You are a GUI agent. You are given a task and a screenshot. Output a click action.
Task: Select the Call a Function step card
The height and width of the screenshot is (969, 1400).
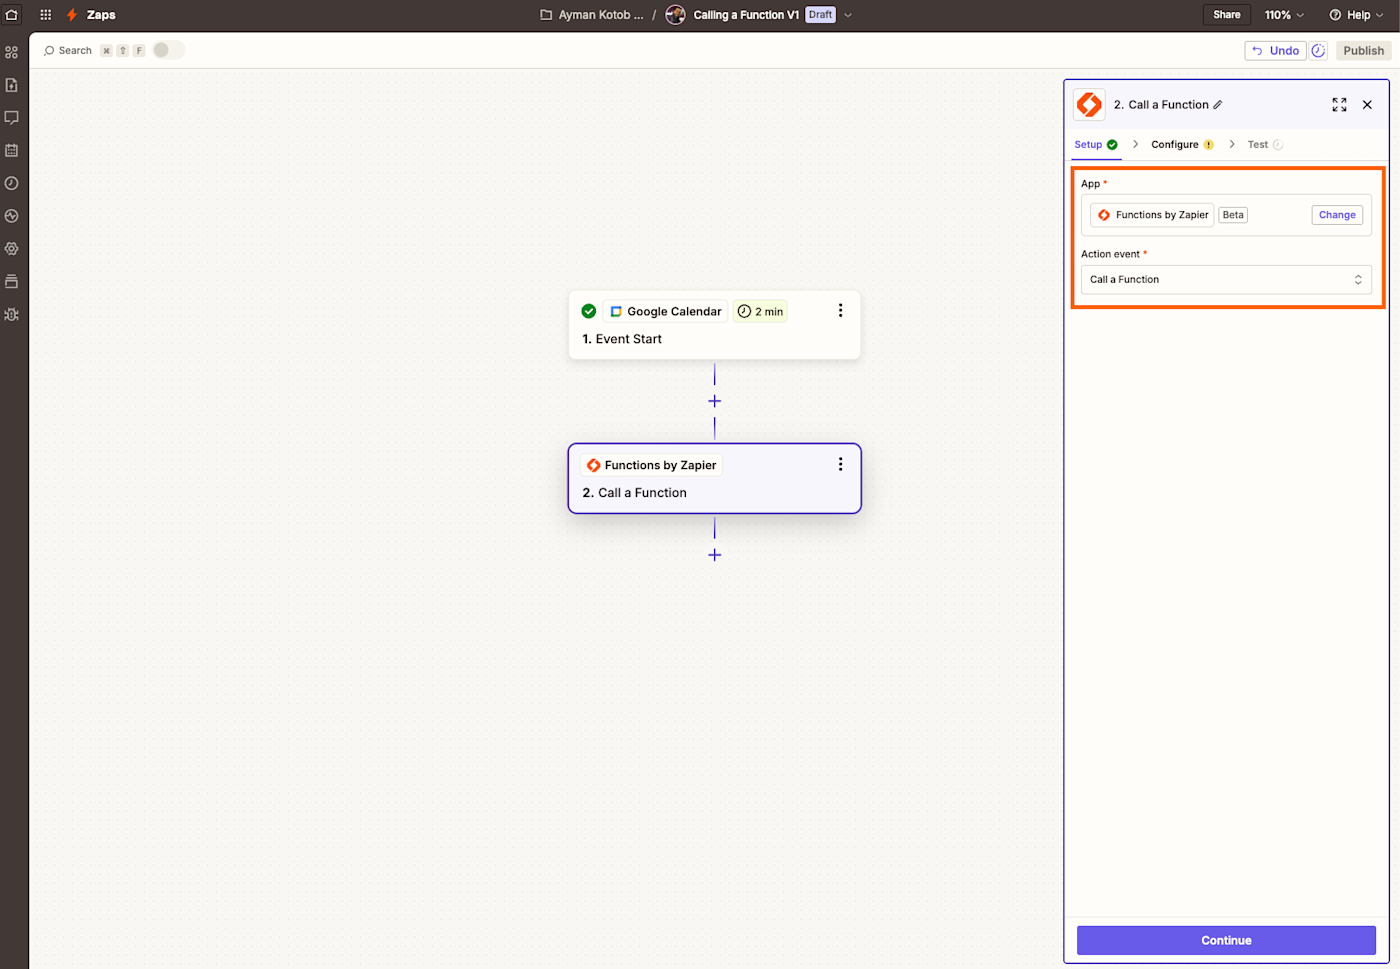point(714,478)
